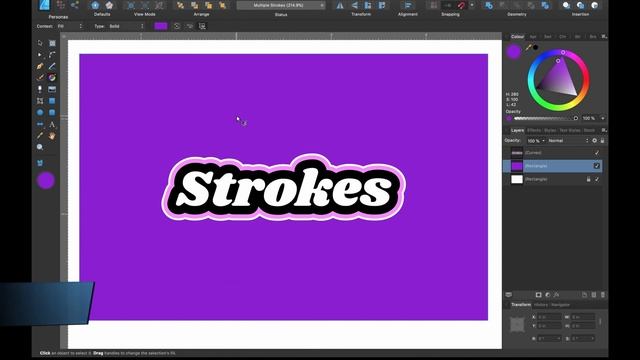Toggle the lock icon beside blend mode
The height and width of the screenshot is (360, 640).
602,141
